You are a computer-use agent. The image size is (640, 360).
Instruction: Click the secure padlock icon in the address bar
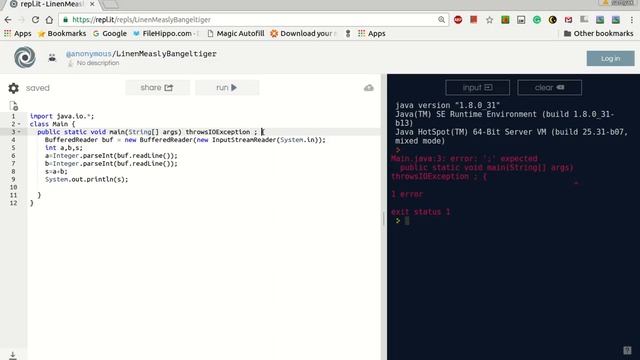pyautogui.click(x=65, y=20)
